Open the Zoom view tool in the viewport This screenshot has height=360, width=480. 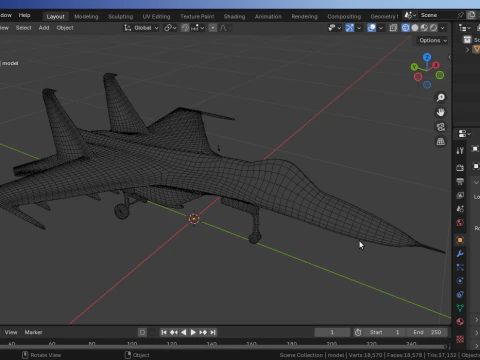(x=441, y=97)
